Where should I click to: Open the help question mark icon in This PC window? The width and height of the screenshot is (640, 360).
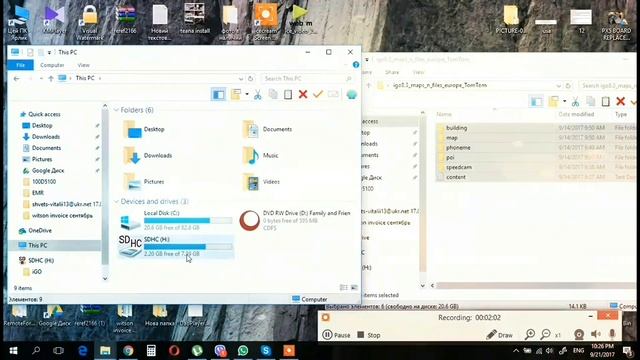coord(356,64)
